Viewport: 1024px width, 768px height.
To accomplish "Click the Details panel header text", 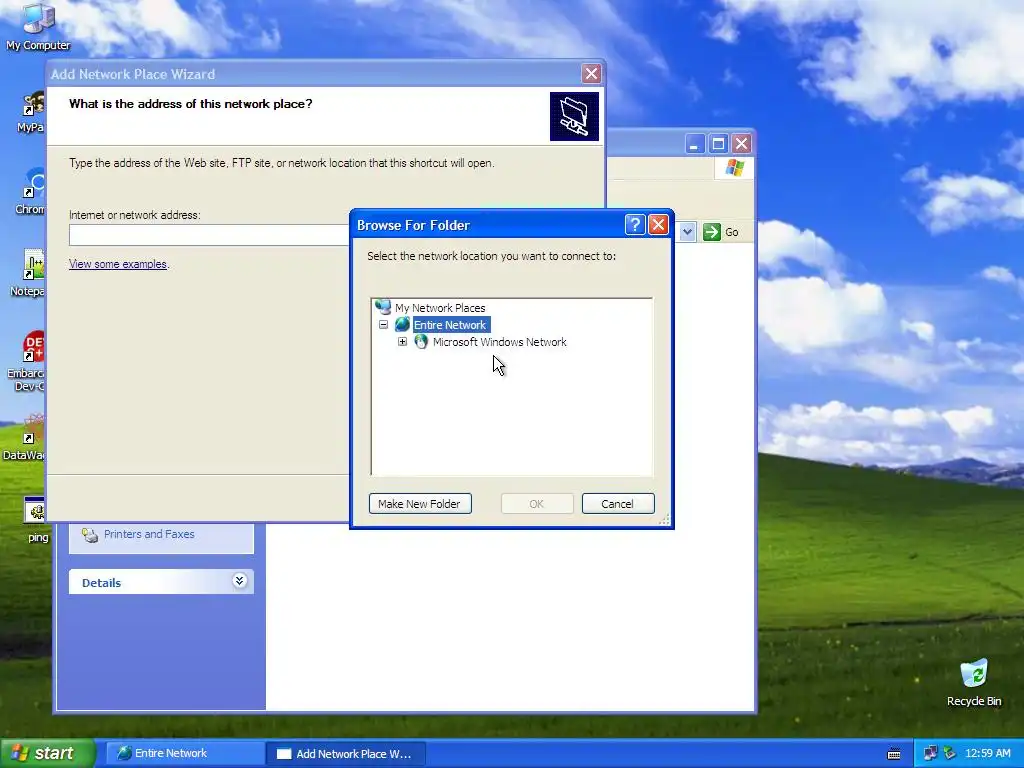I will (x=101, y=583).
